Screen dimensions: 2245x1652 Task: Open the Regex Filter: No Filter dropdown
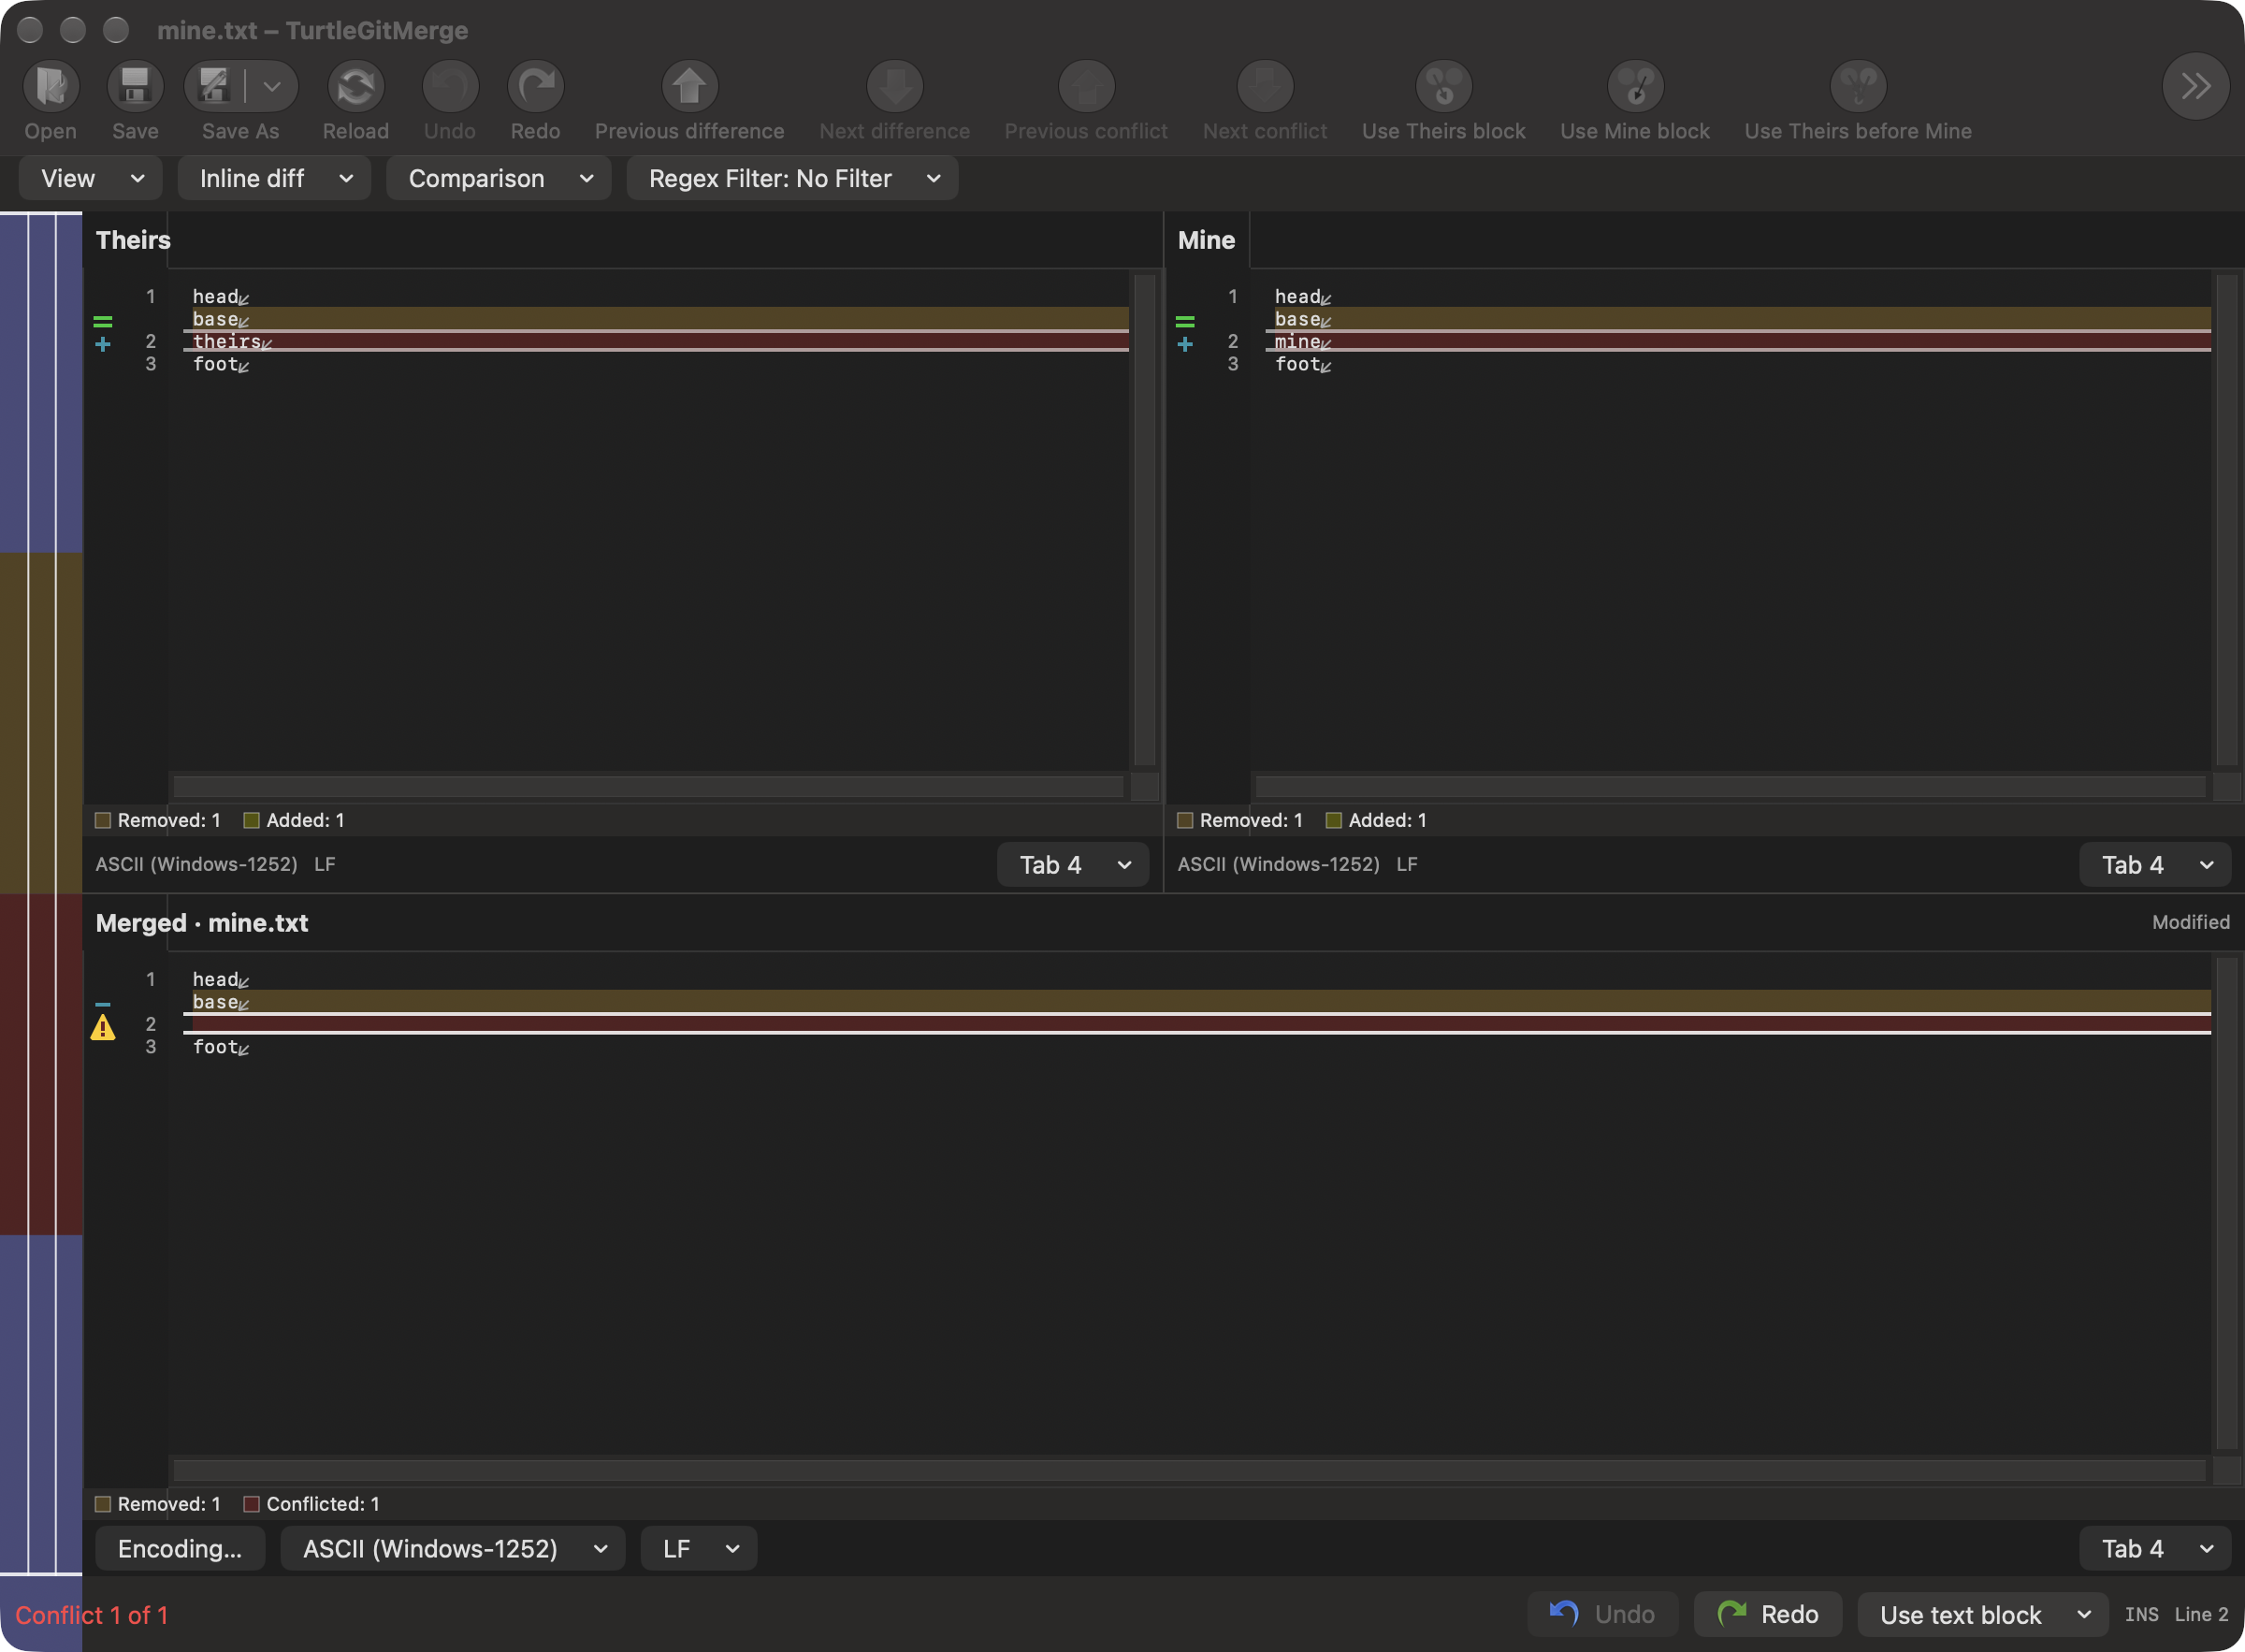point(793,178)
